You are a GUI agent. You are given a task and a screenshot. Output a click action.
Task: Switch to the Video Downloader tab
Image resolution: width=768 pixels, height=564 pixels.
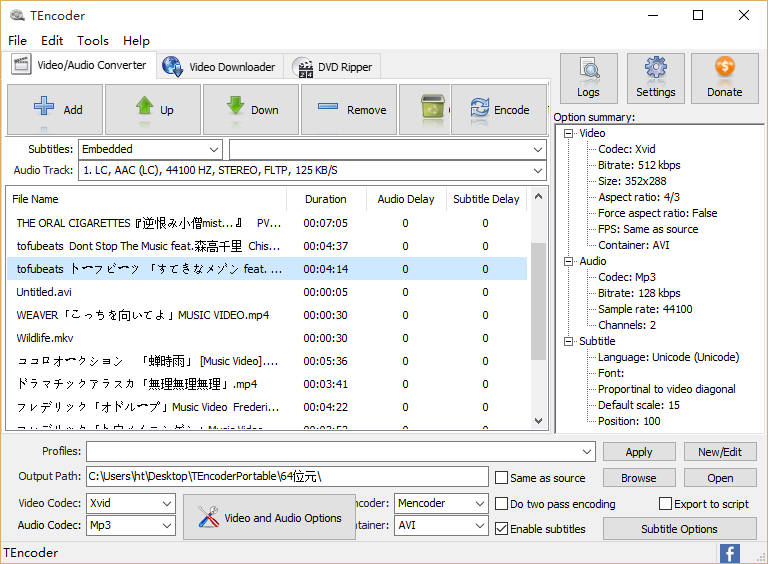tap(220, 67)
